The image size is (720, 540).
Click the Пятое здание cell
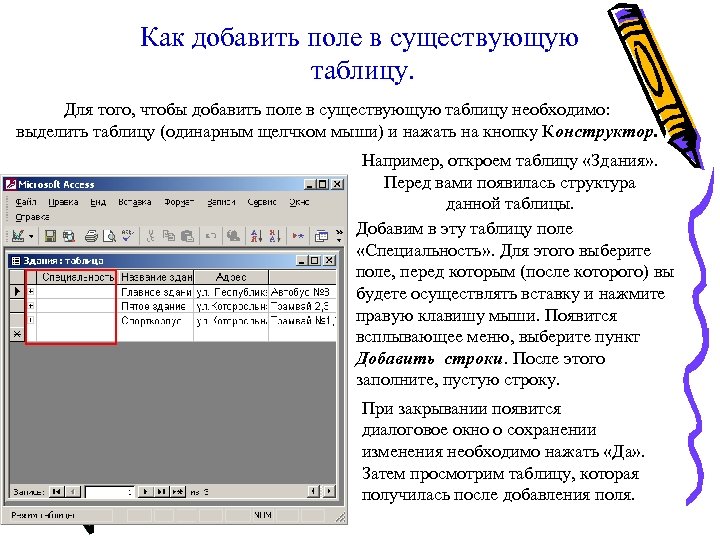click(x=156, y=306)
